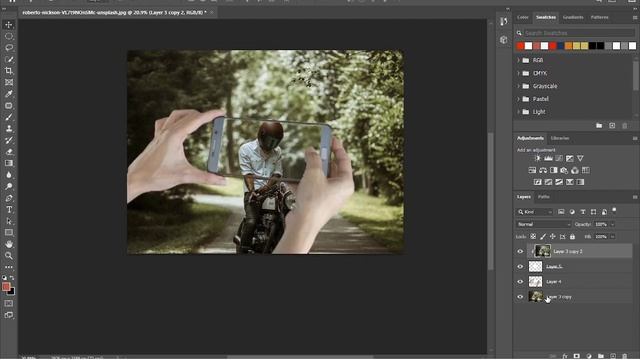This screenshot has height=360, width=640.
Task: Select the Quick Selection tool
Action: (9, 60)
